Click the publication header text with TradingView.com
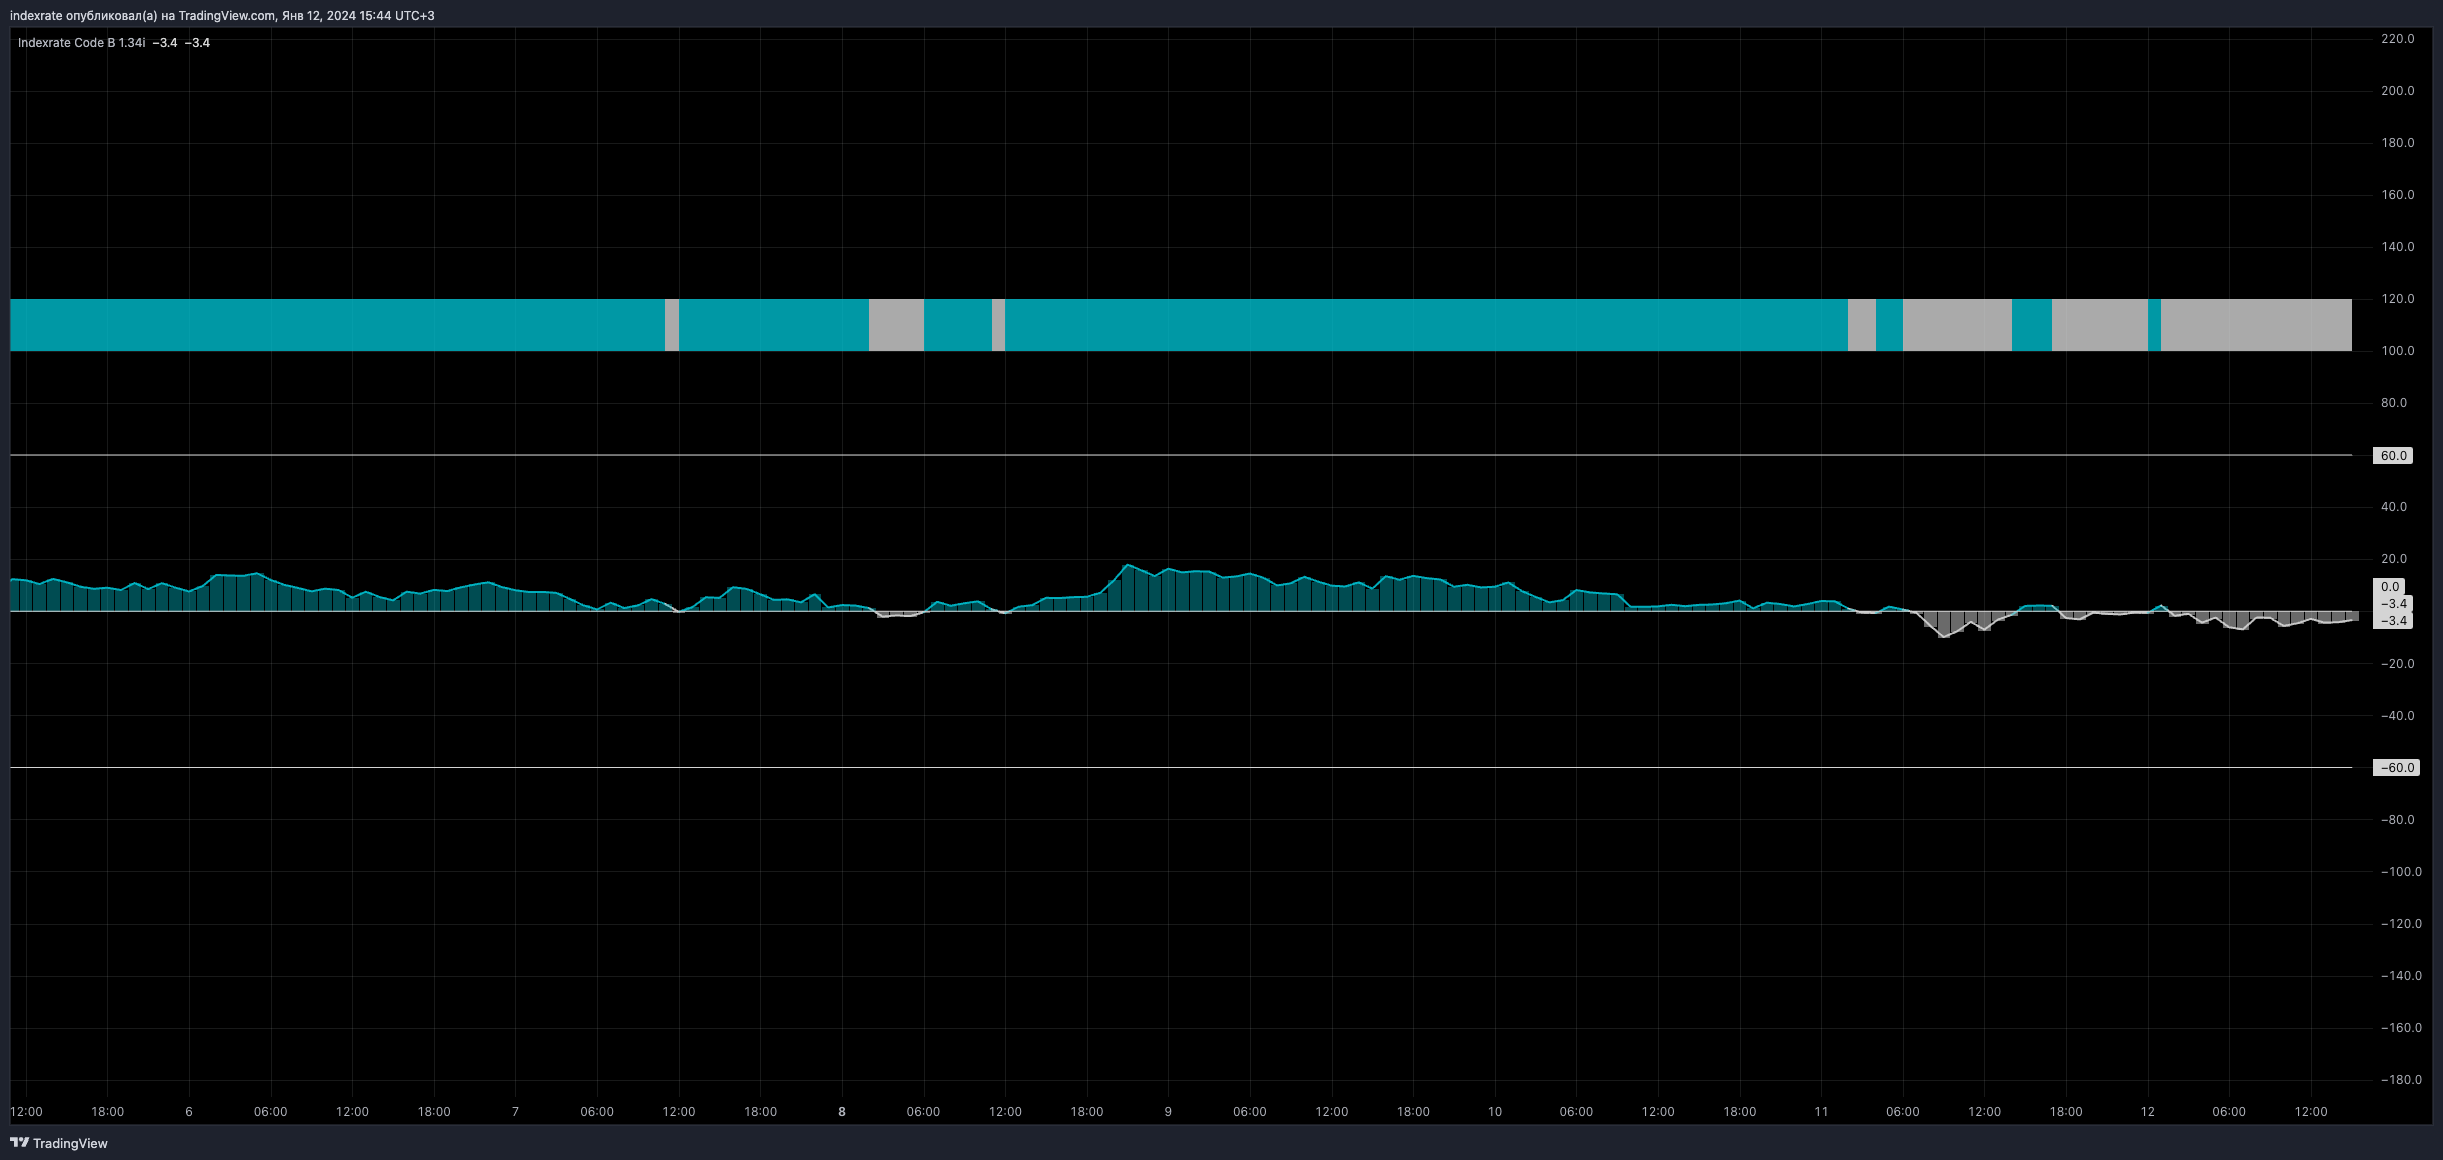 [222, 16]
